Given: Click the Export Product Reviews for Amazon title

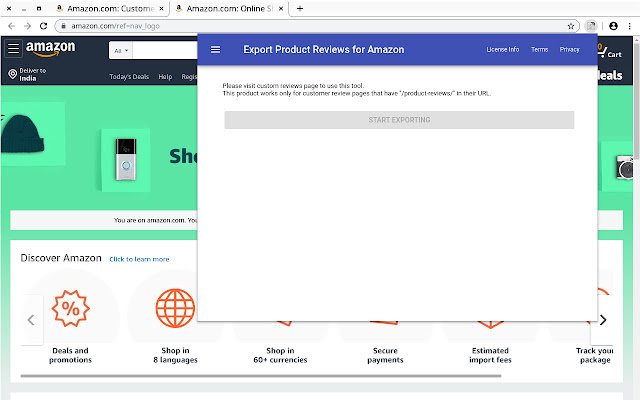Looking at the screenshot, I should [x=324, y=49].
